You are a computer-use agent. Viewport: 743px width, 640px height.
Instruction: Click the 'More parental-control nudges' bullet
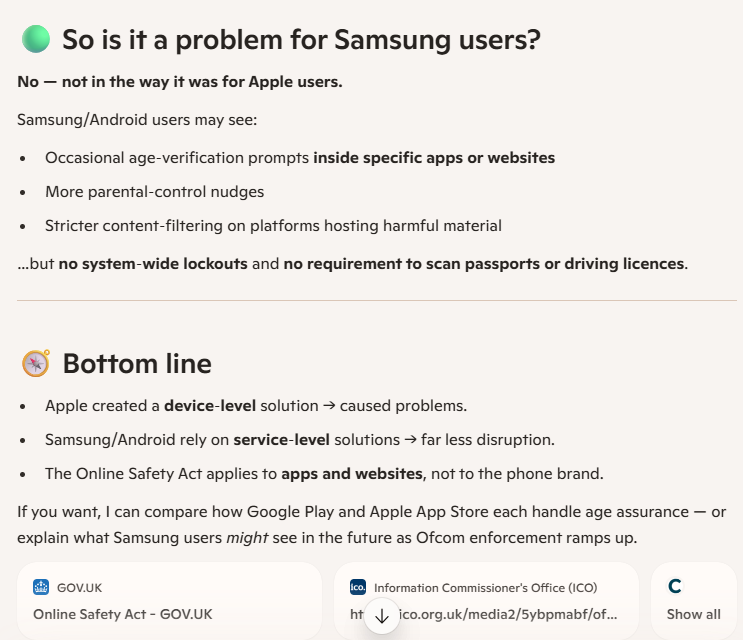[x=154, y=192]
